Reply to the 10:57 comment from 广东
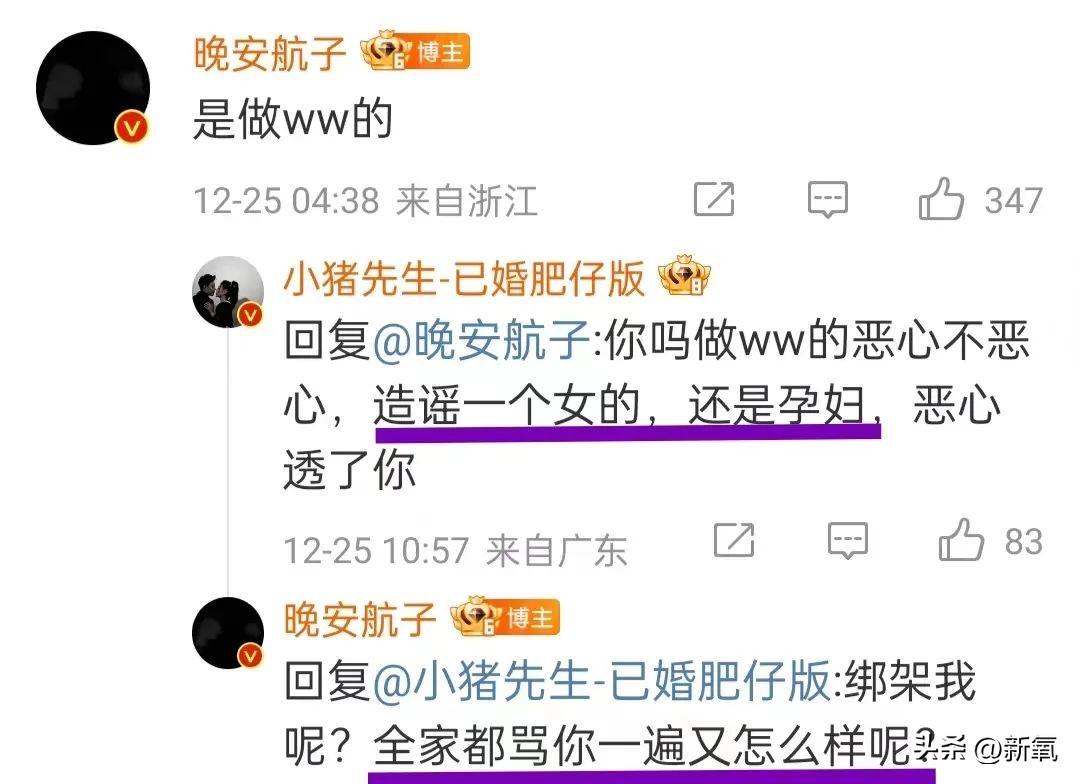The width and height of the screenshot is (1080, 784). [847, 540]
